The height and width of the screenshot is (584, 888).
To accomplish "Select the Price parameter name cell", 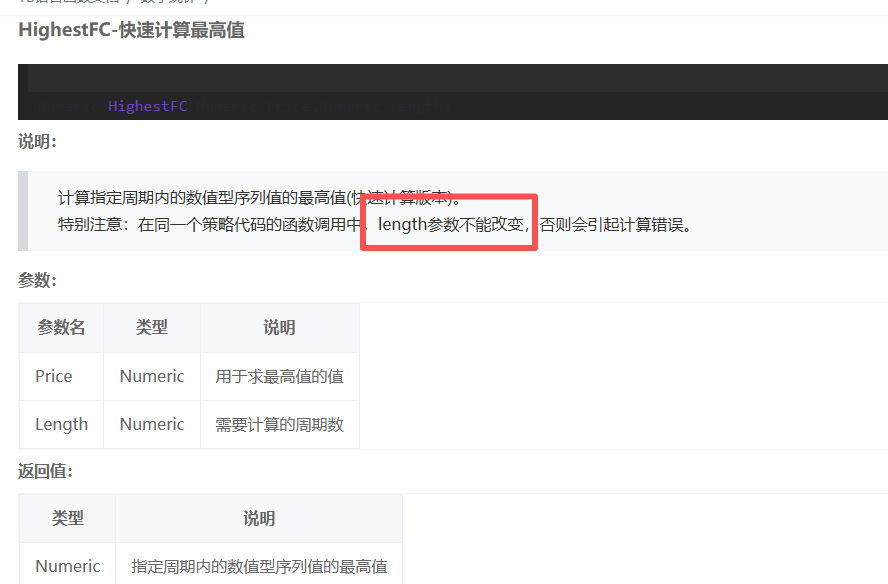I will 54,376.
